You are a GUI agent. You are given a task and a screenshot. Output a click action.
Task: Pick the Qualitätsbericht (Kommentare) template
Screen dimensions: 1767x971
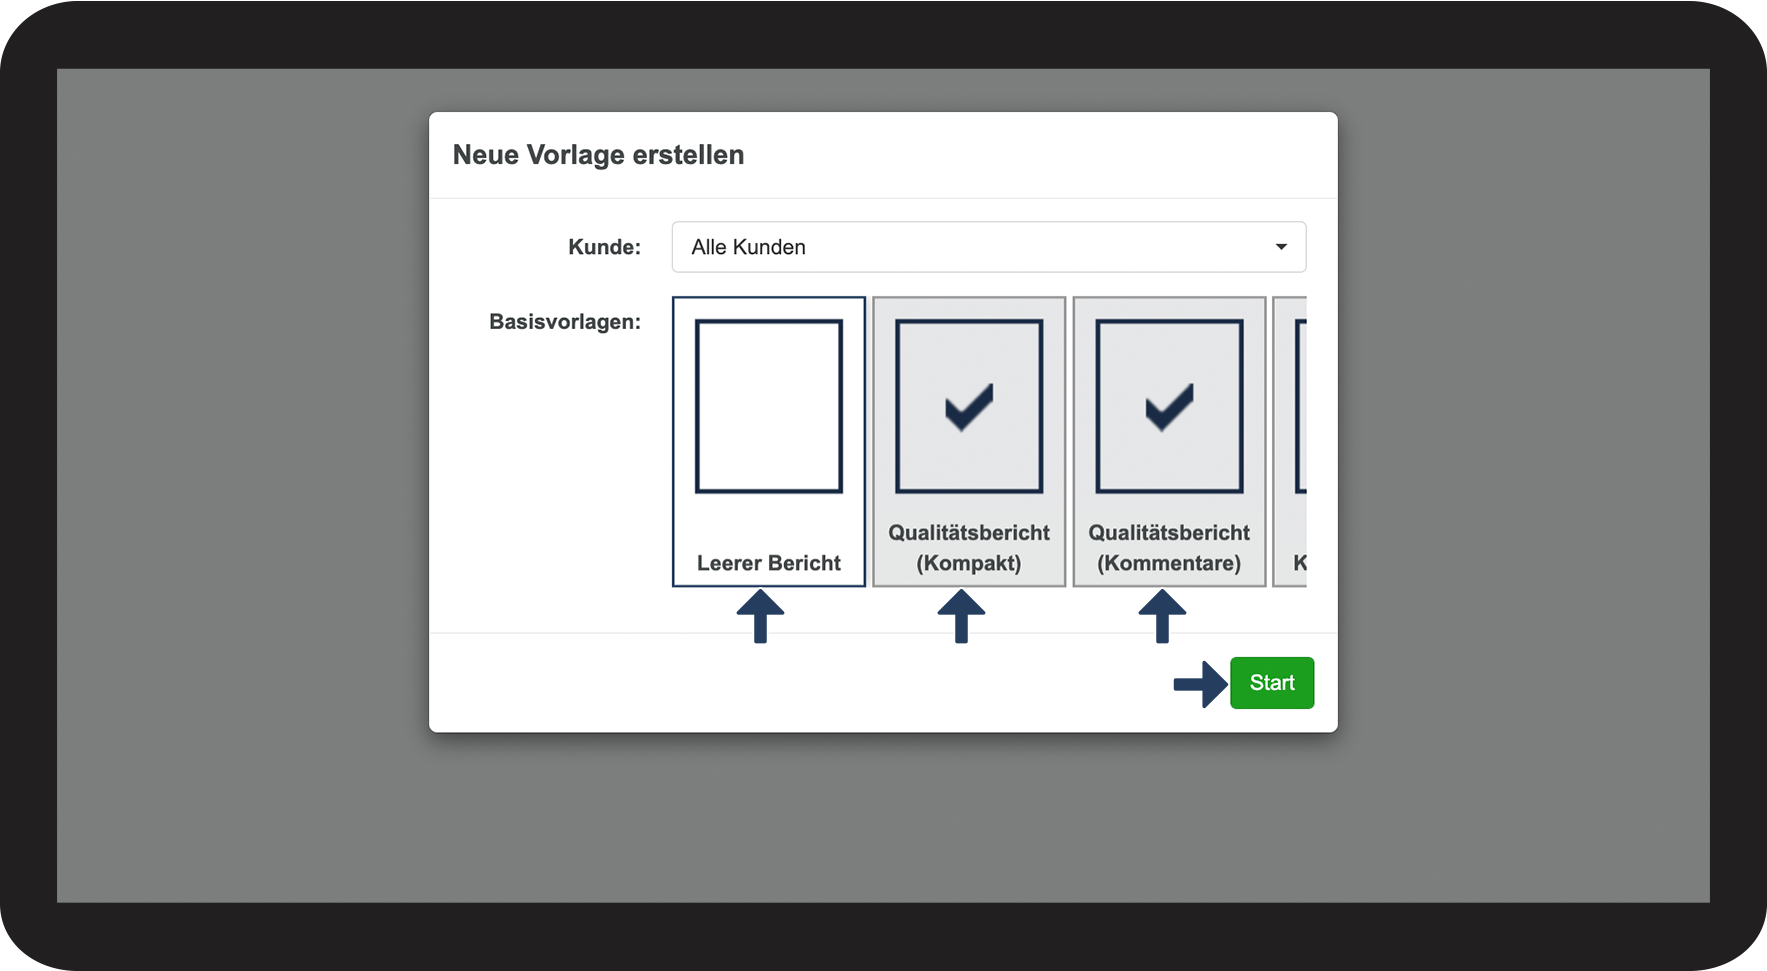point(1169,441)
